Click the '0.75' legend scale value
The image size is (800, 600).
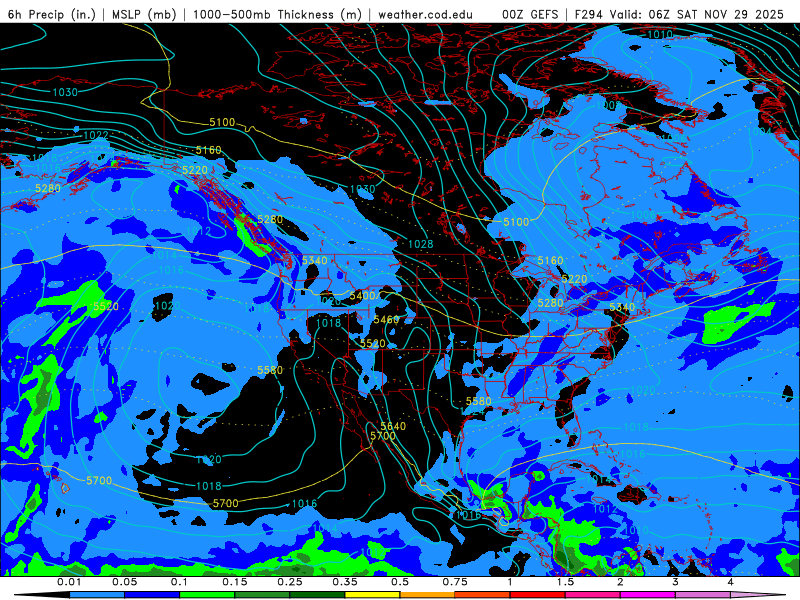[455, 582]
